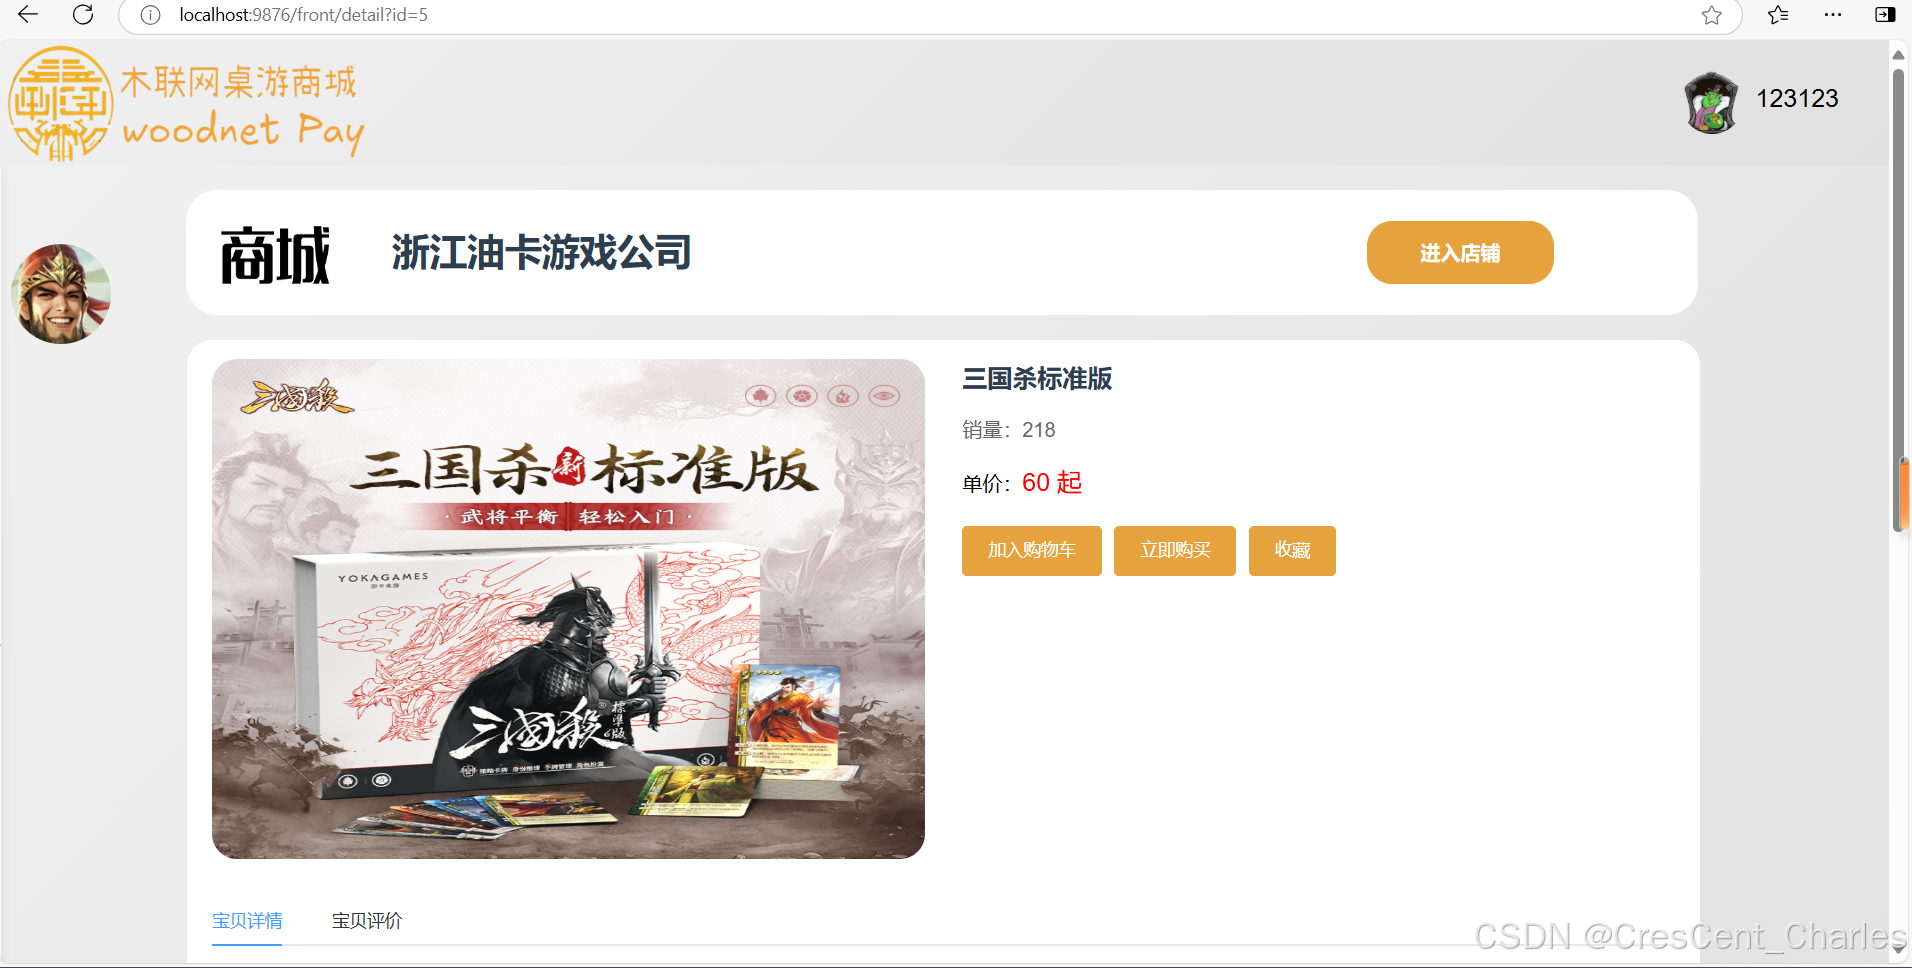Open the browser favorites list icon
Screen dimensions: 1912x968
pos(1778,15)
